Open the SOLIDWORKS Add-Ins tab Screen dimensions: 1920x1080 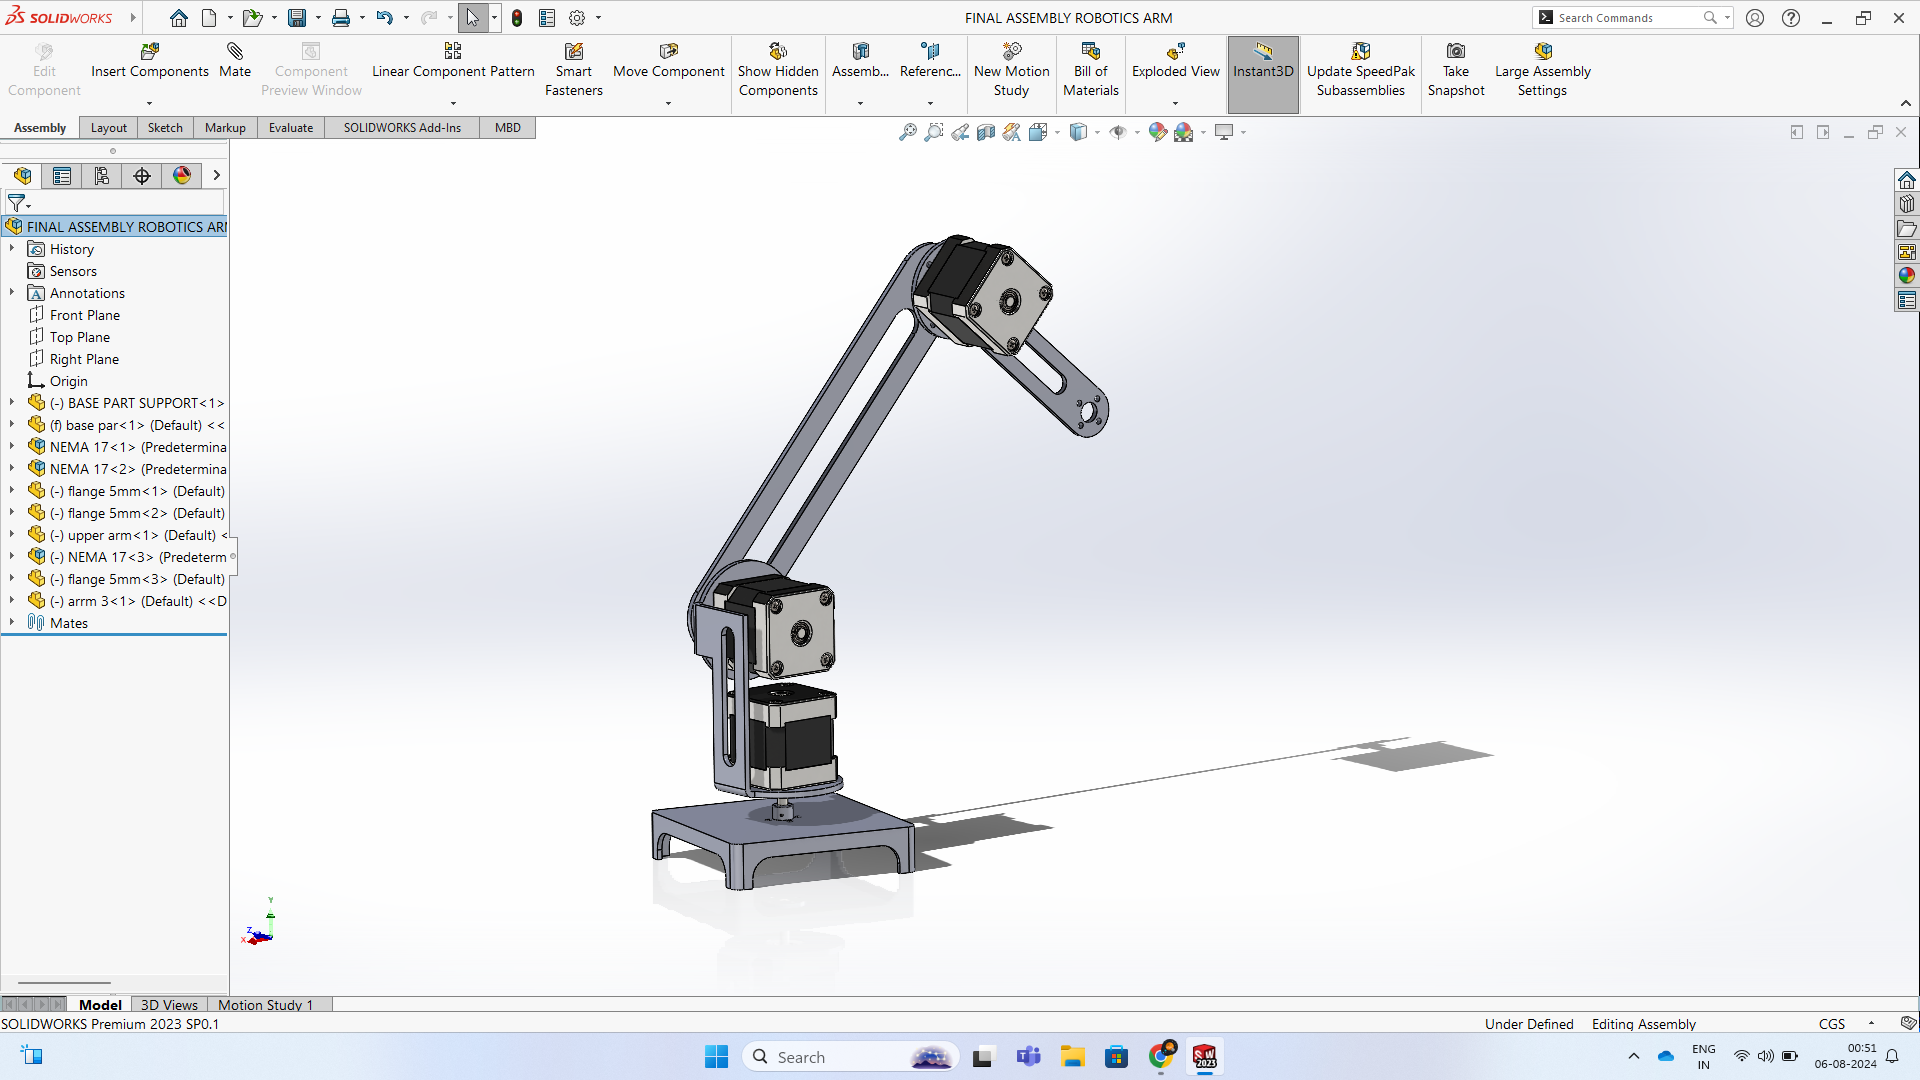coord(401,127)
